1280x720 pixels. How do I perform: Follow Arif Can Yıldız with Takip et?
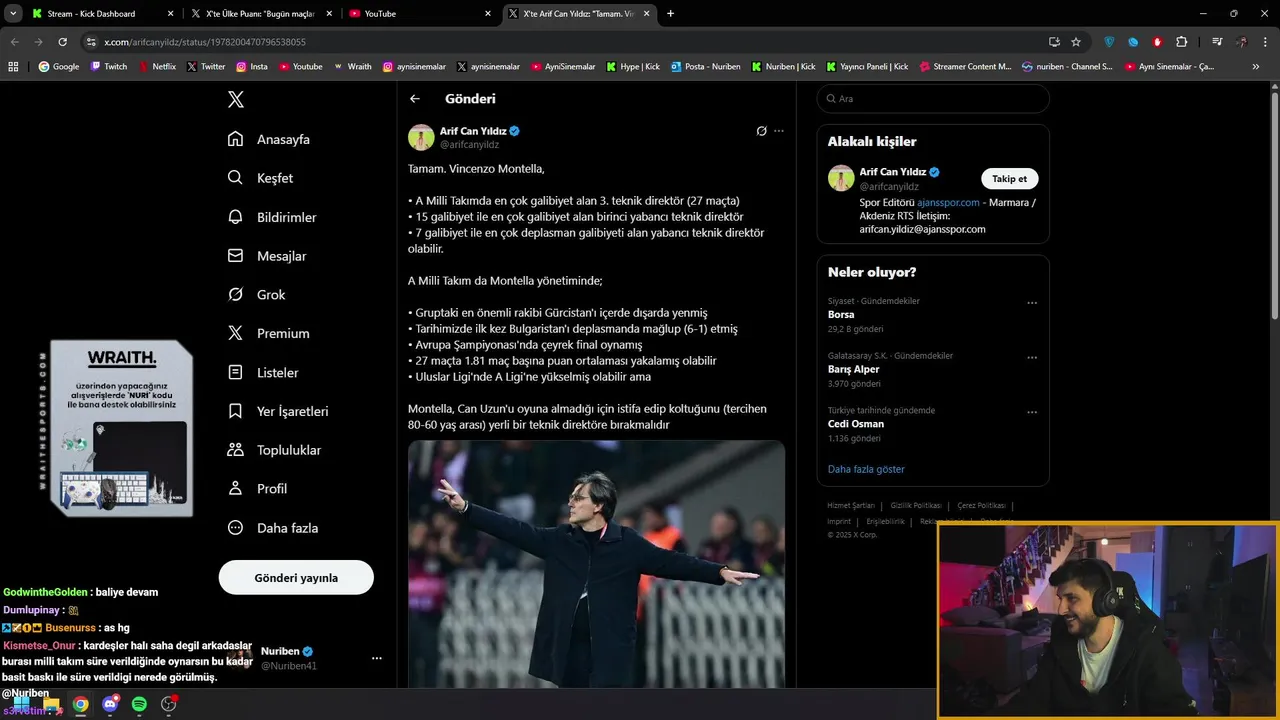click(1009, 179)
